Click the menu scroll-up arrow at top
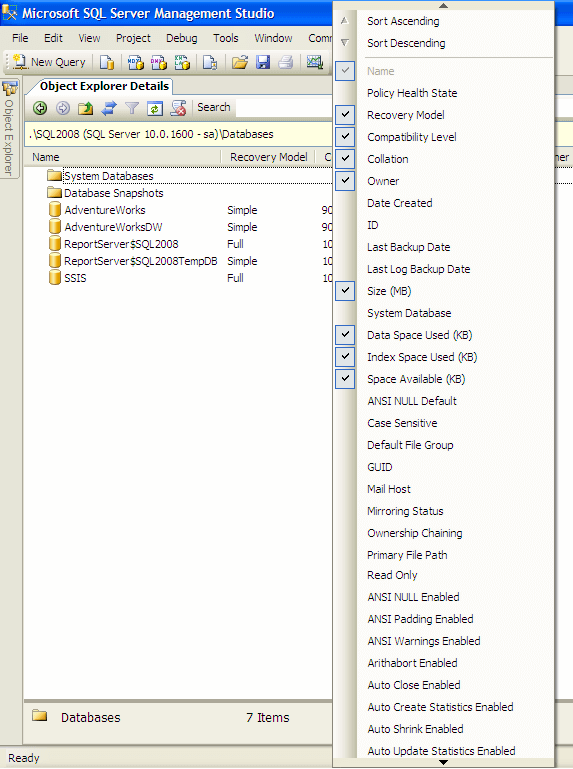Image resolution: width=573 pixels, height=769 pixels. [443, 5]
